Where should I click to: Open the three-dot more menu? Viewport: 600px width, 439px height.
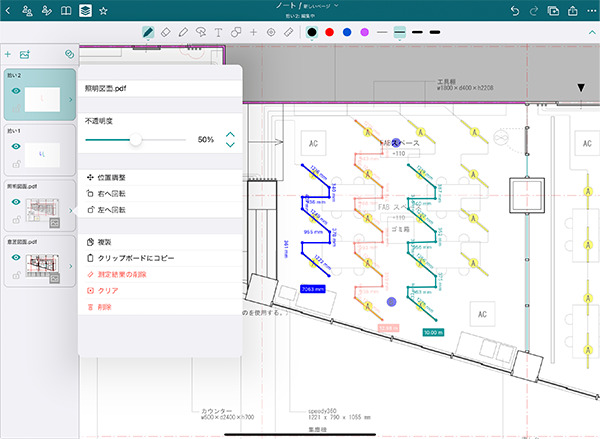(x=592, y=11)
